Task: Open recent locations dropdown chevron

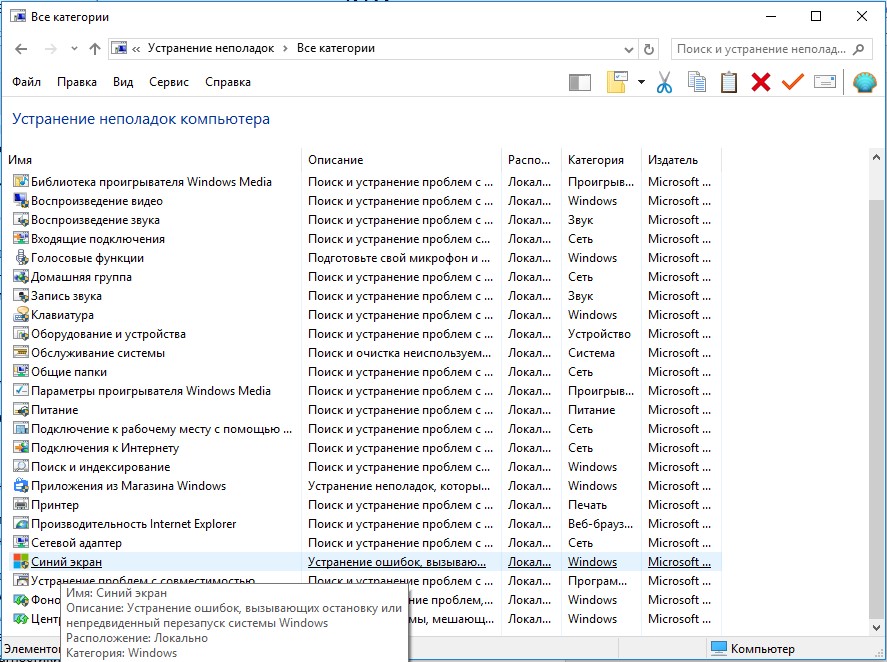Action: 74,49
